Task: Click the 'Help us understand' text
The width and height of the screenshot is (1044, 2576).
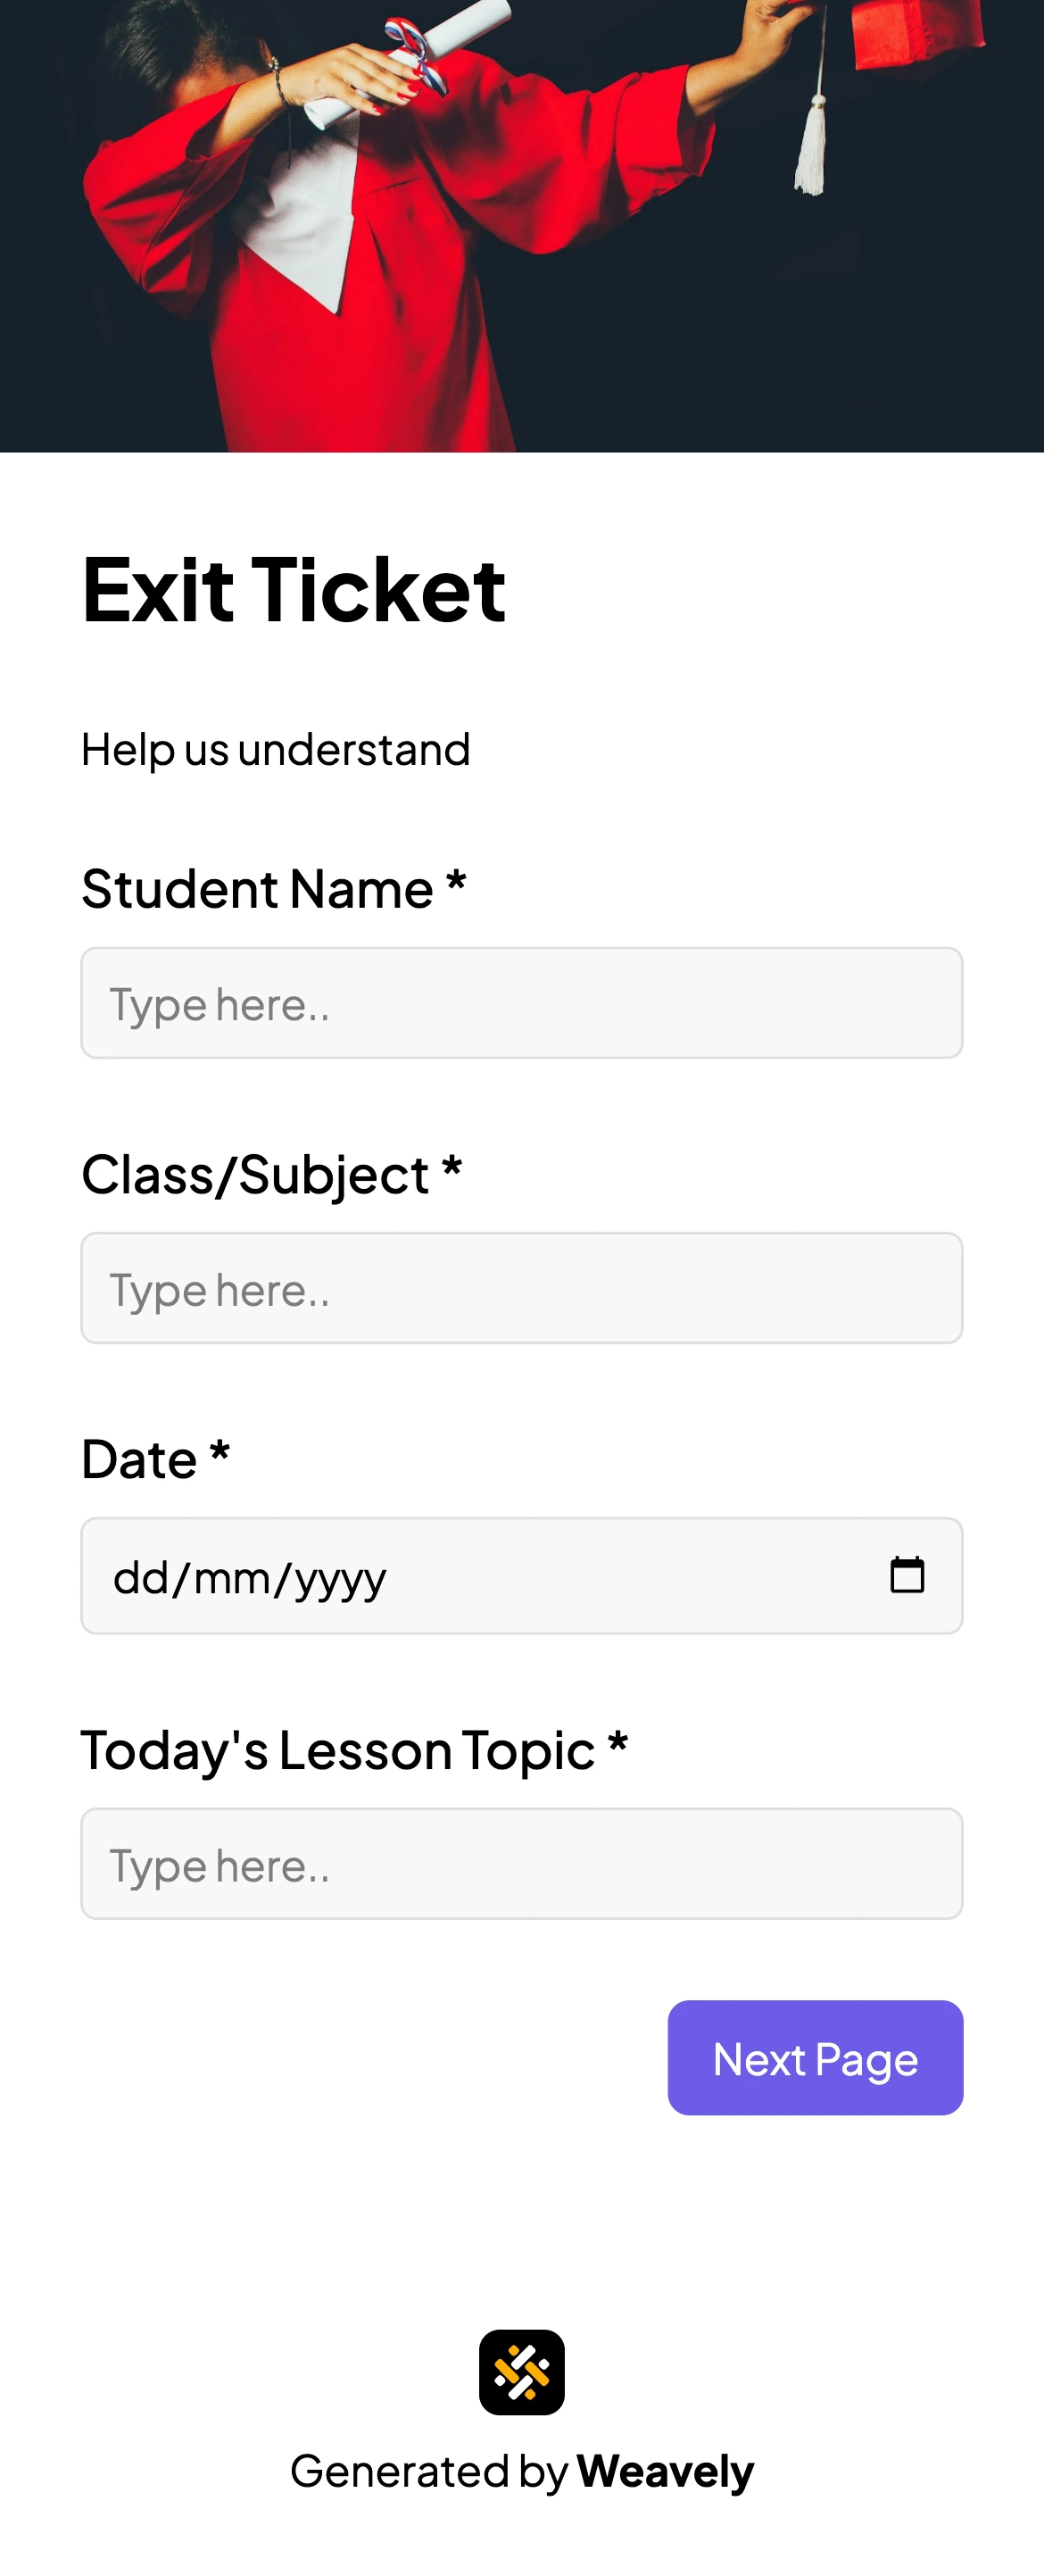Action: [x=275, y=748]
